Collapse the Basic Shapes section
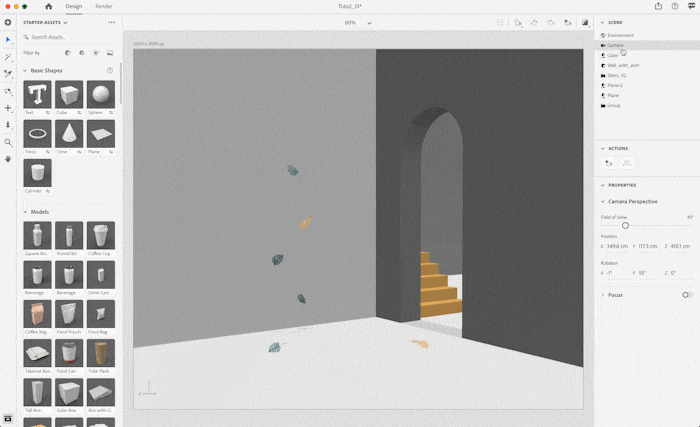Image resolution: width=700 pixels, height=427 pixels. click(26, 71)
